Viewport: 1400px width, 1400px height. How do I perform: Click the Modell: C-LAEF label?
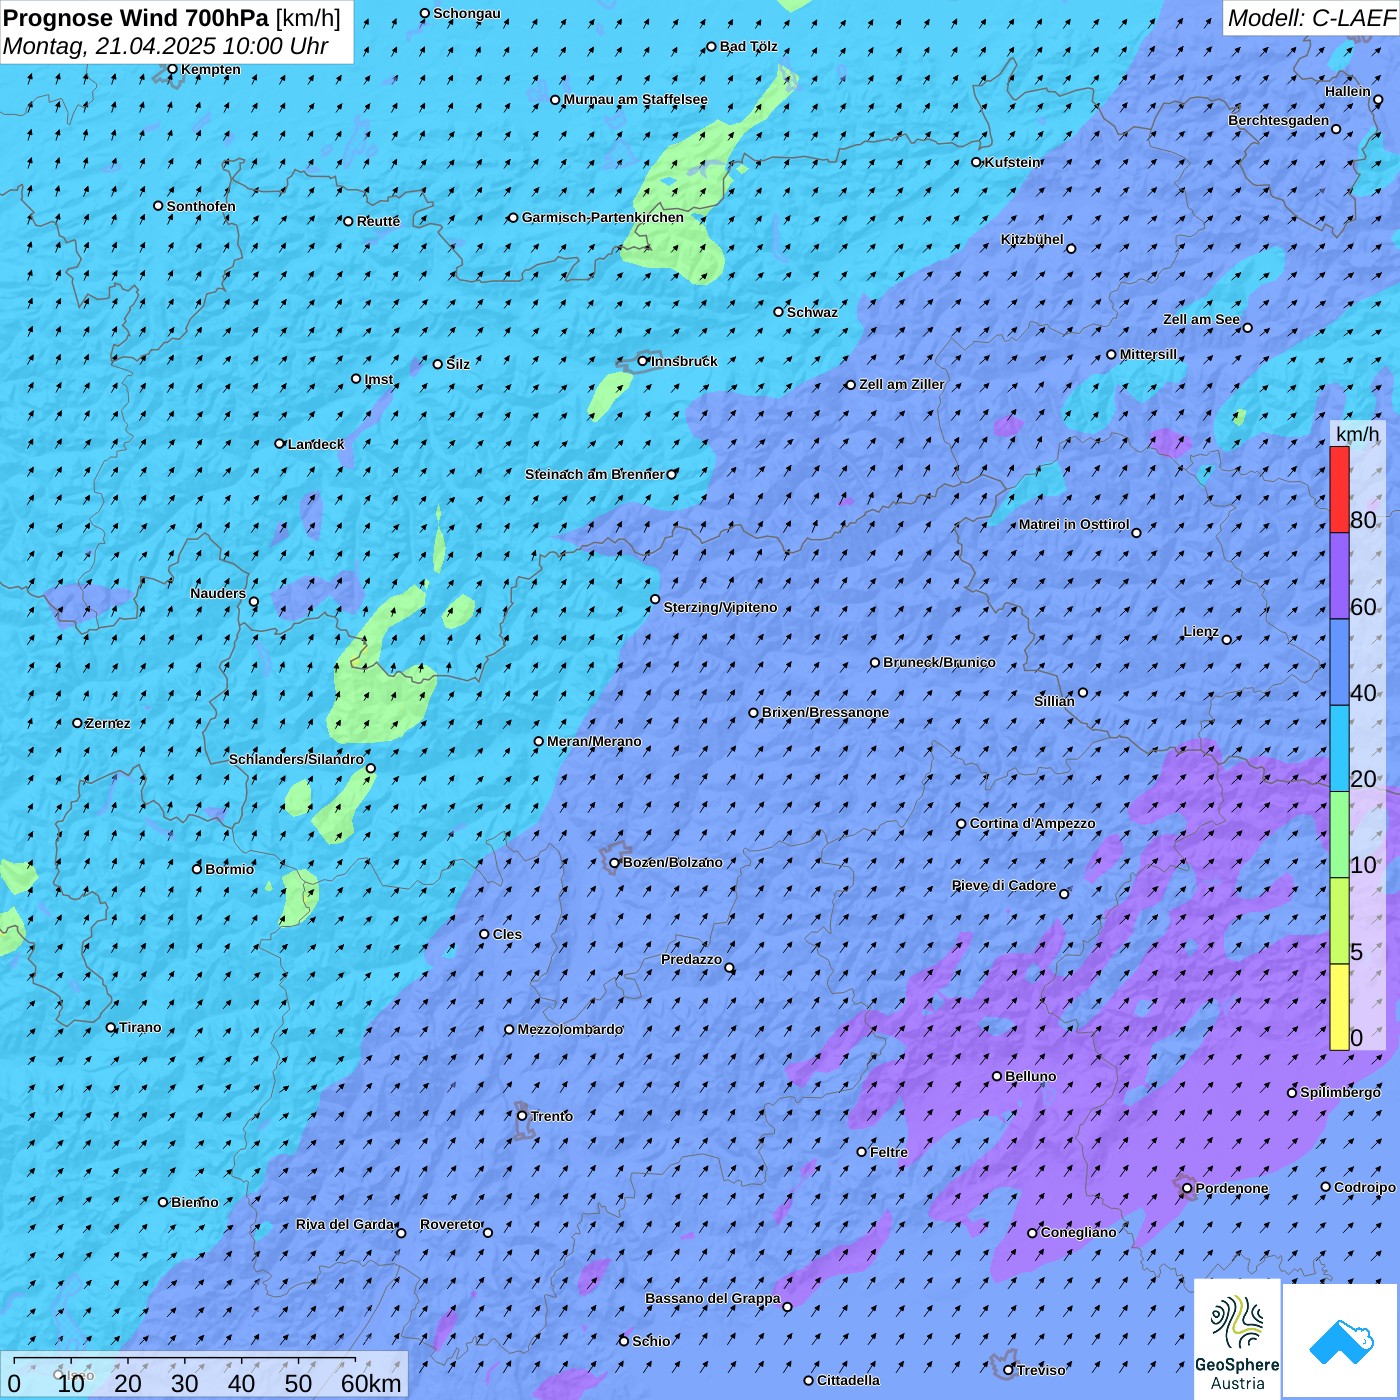point(1311,18)
